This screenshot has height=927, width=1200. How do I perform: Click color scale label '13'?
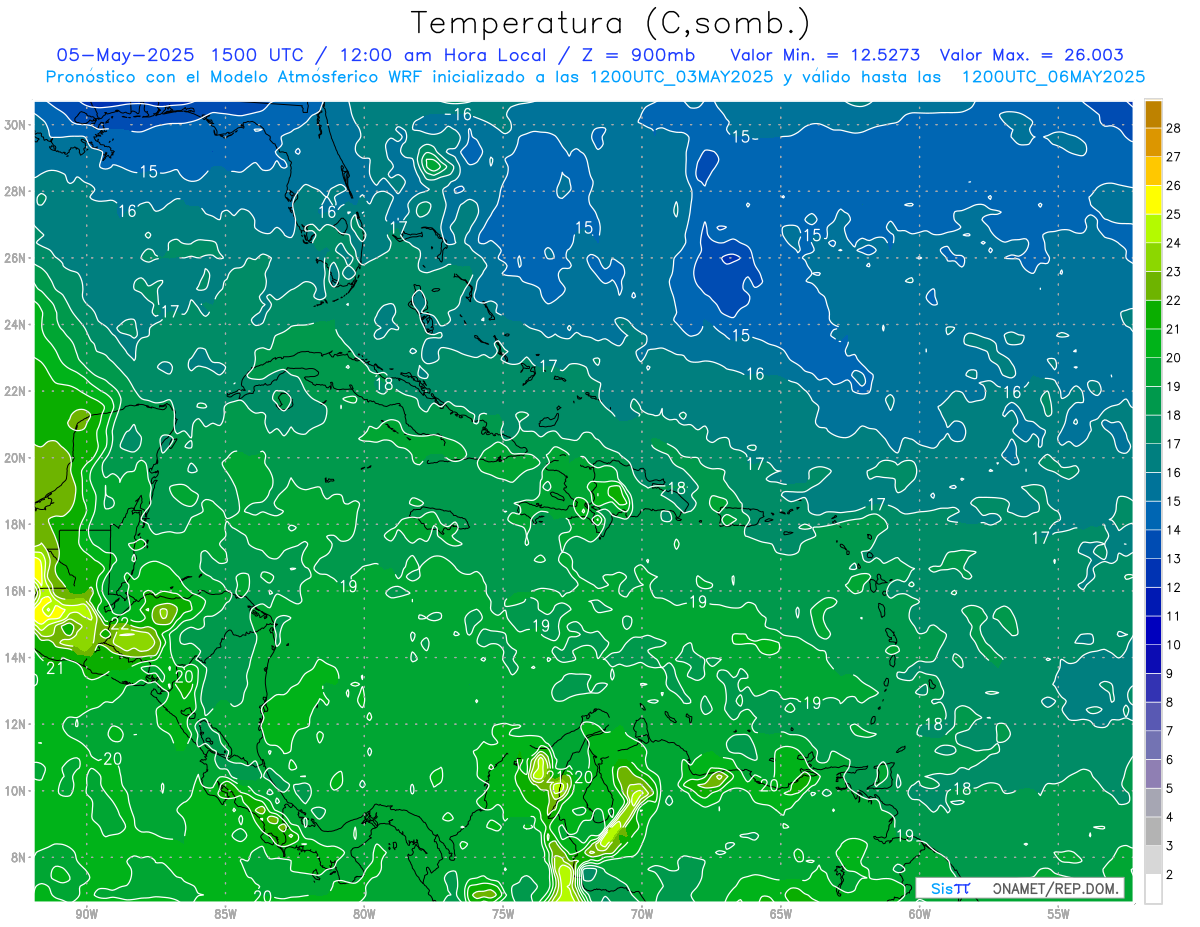click(1174, 559)
